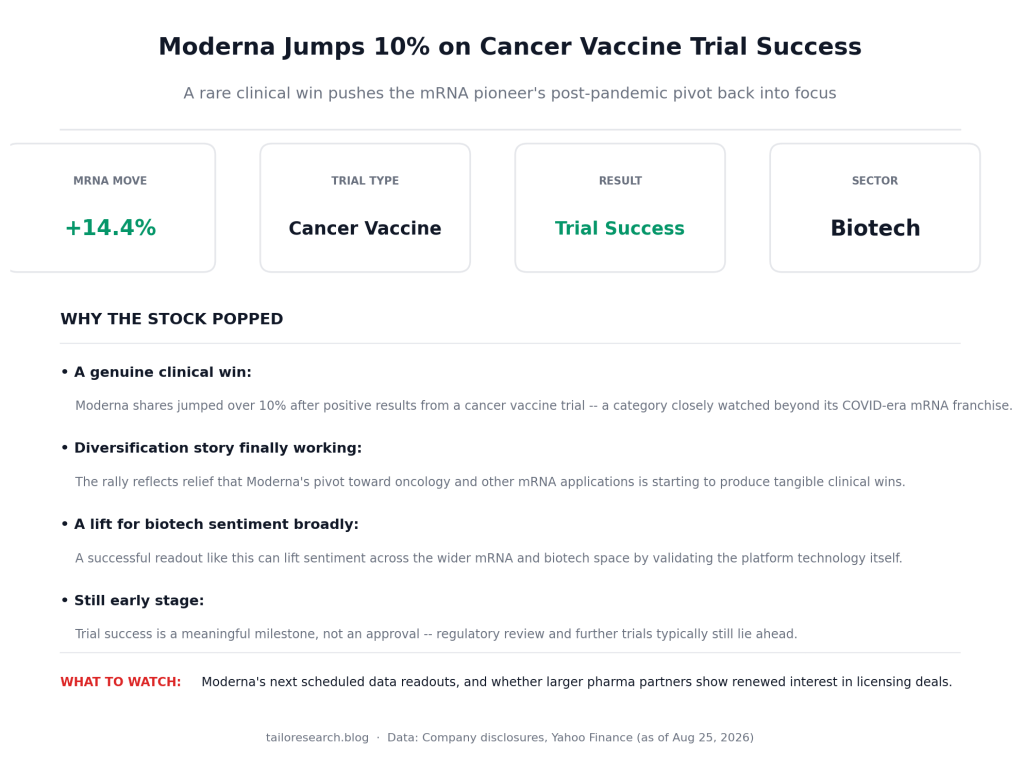Click 'Diversification story finally working' bullet
The height and width of the screenshot is (763, 1023).
(x=211, y=448)
